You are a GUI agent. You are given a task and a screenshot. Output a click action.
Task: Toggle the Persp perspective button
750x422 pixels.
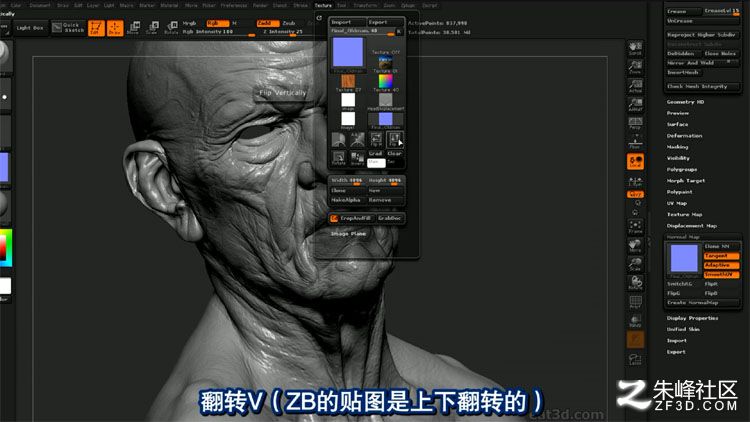pyautogui.click(x=635, y=123)
